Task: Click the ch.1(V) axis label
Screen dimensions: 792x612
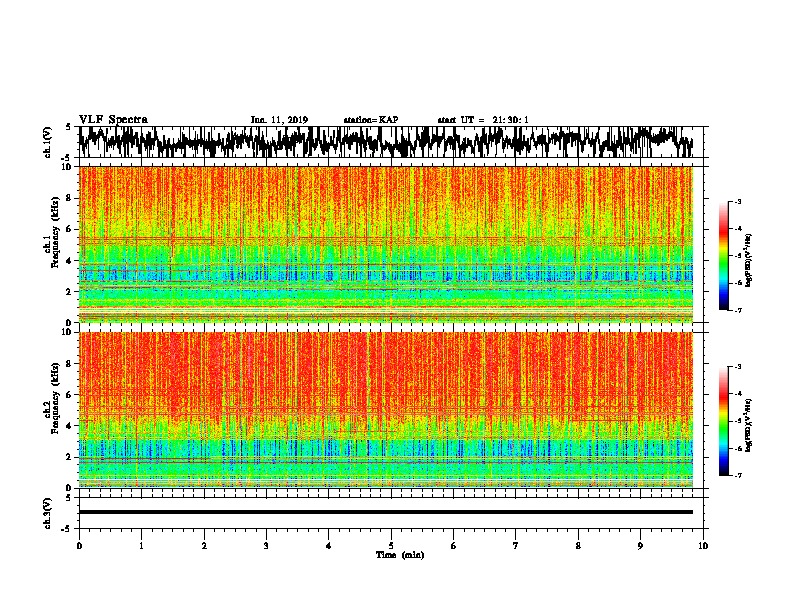Action: tap(48, 142)
